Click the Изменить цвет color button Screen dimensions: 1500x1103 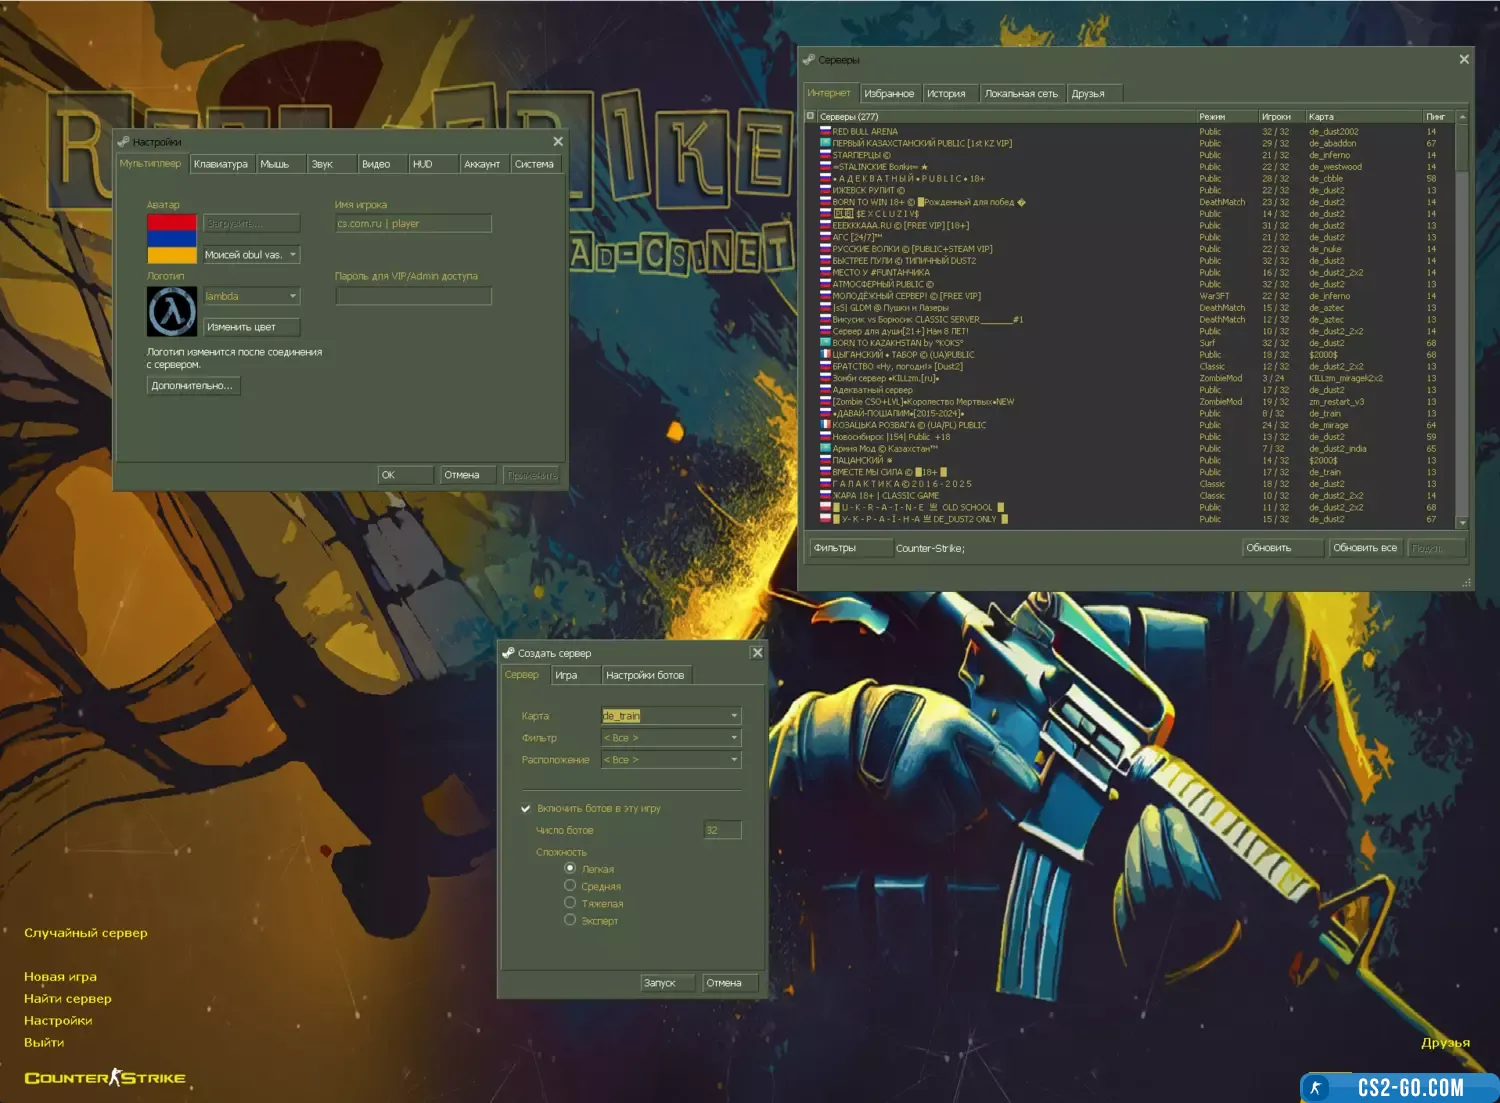click(251, 327)
